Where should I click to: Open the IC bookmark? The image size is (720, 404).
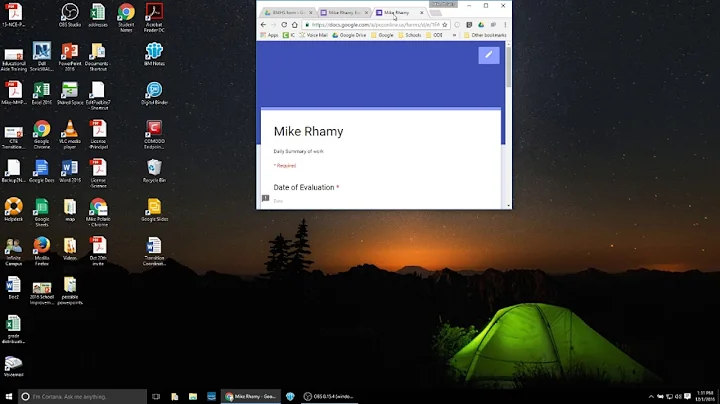[289, 35]
